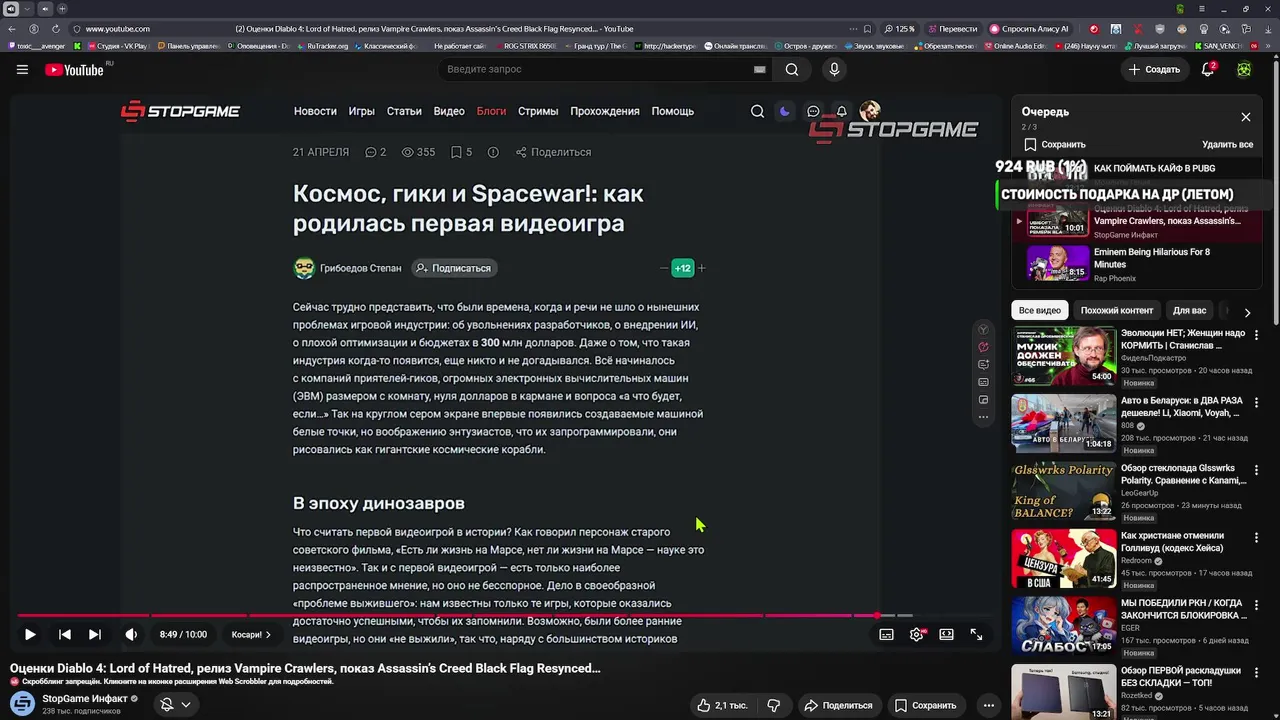Open Авто в Беларуси video title
Image resolution: width=1280 pixels, height=720 pixels.
click(x=1182, y=407)
